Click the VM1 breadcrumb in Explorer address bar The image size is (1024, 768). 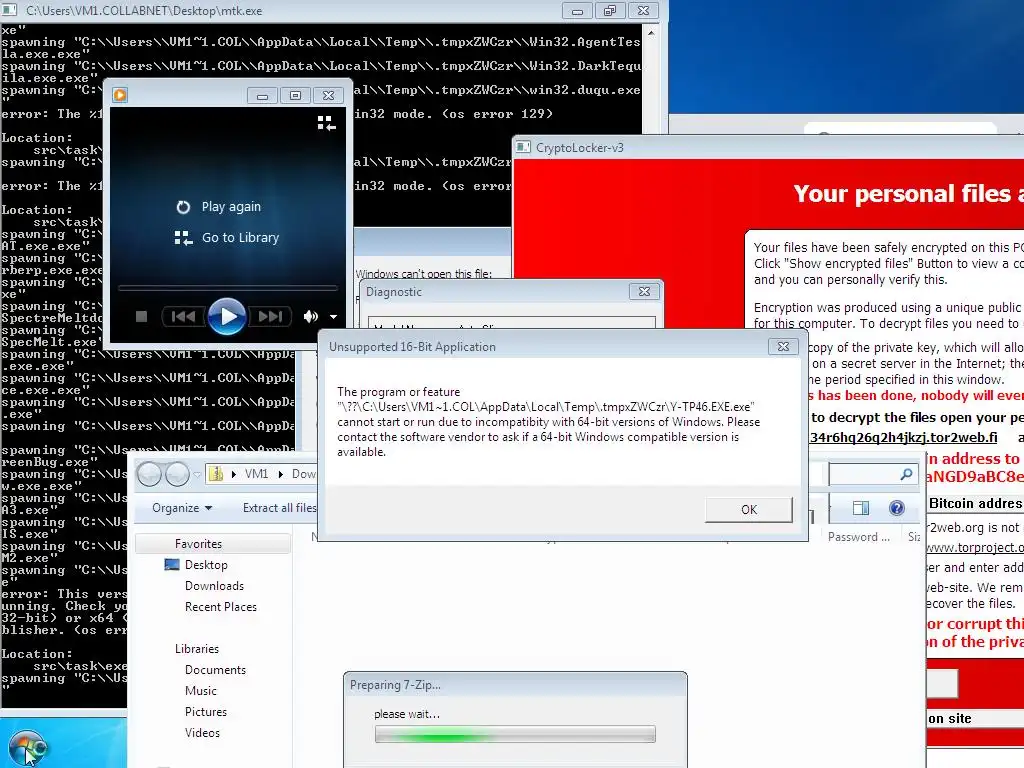pos(256,474)
